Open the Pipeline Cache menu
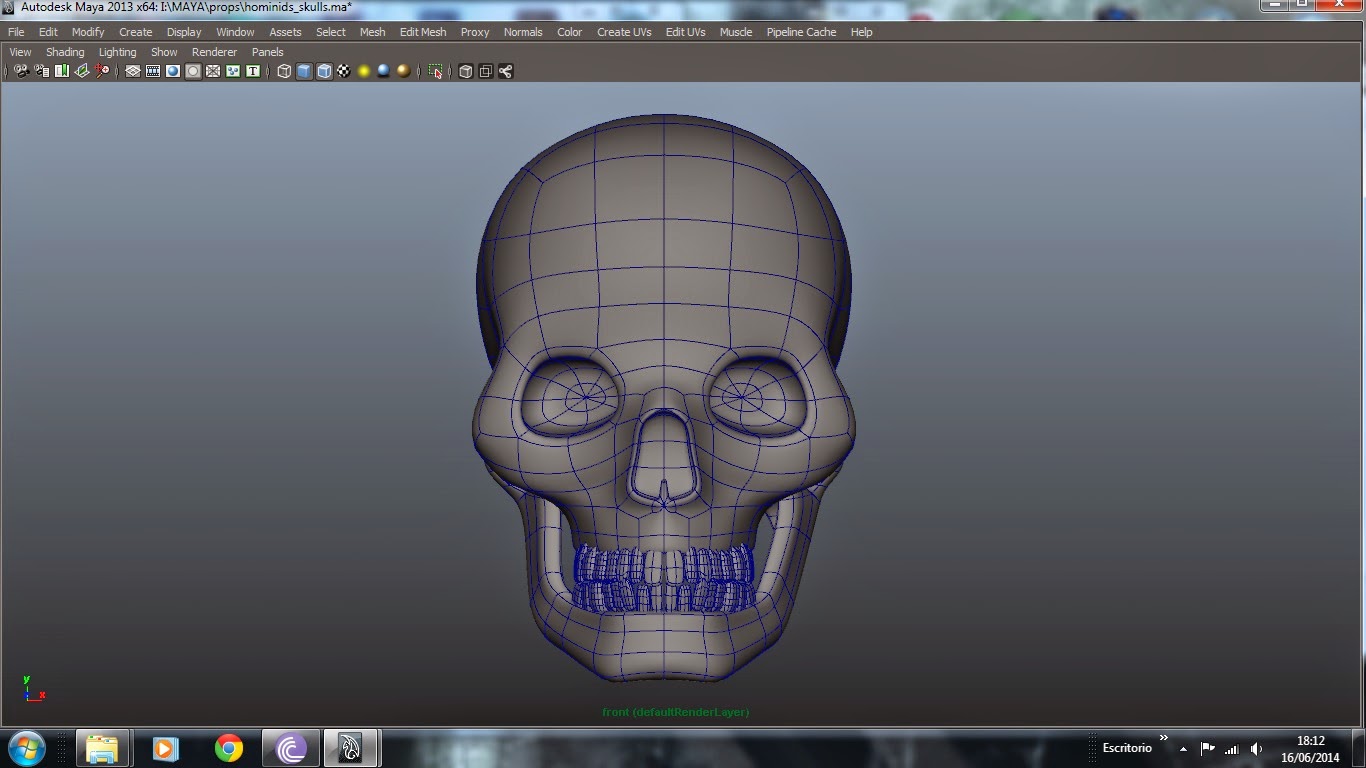 (x=800, y=32)
